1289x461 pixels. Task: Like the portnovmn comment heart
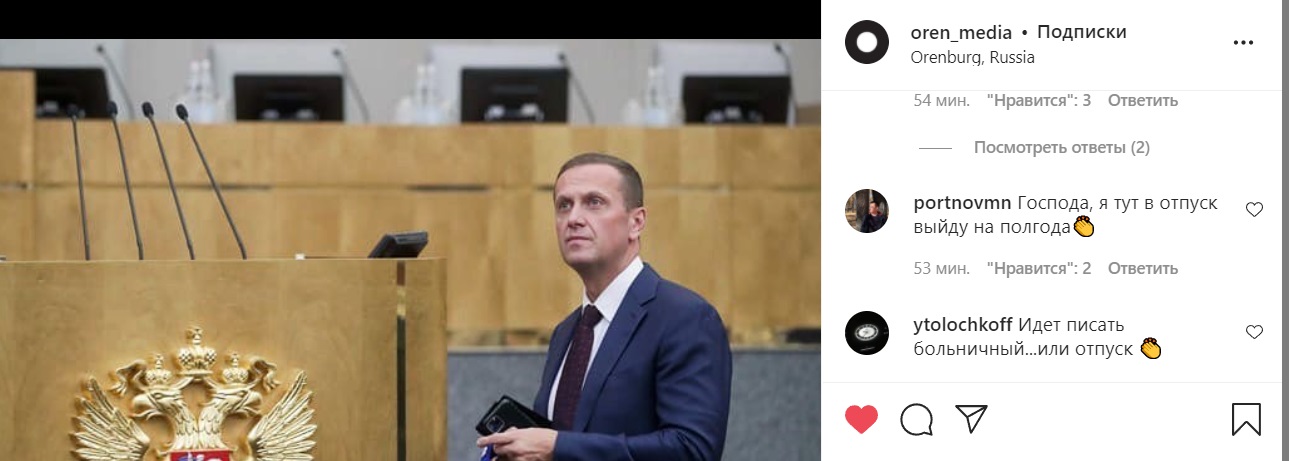coord(1255,209)
